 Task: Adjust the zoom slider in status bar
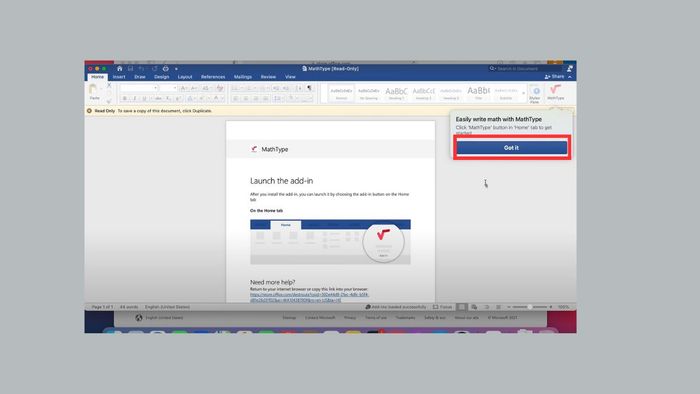tap(530, 307)
